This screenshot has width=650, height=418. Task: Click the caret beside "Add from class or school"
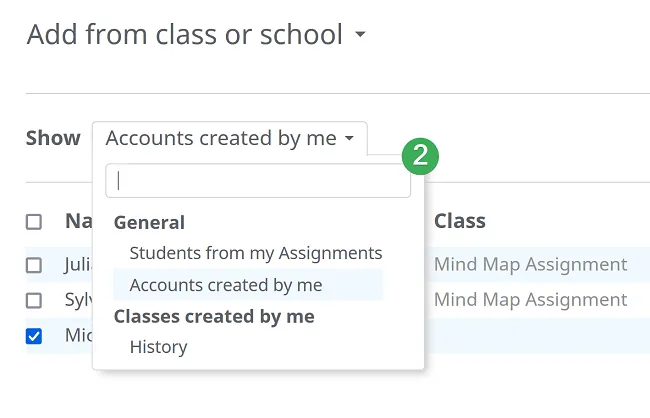coord(360,36)
